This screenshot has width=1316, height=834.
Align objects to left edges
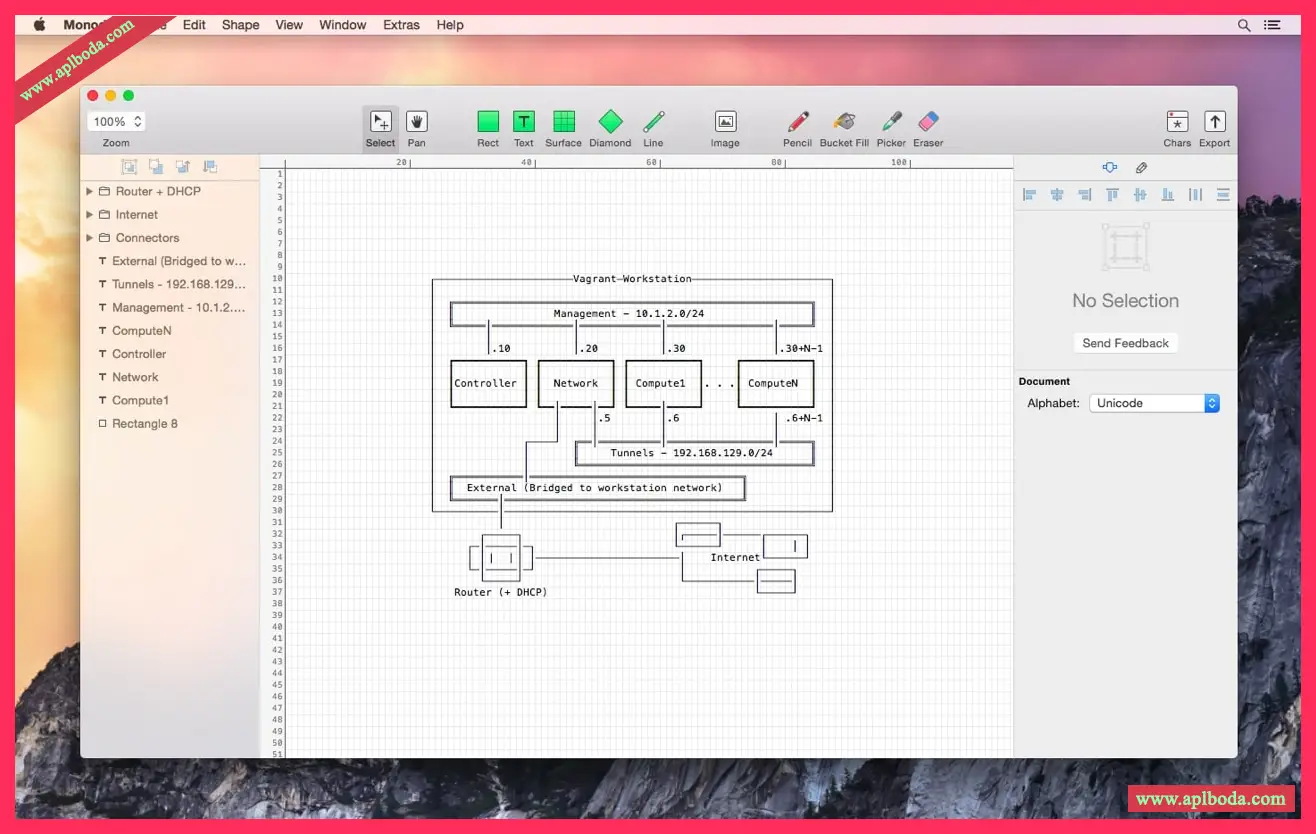coord(1029,195)
